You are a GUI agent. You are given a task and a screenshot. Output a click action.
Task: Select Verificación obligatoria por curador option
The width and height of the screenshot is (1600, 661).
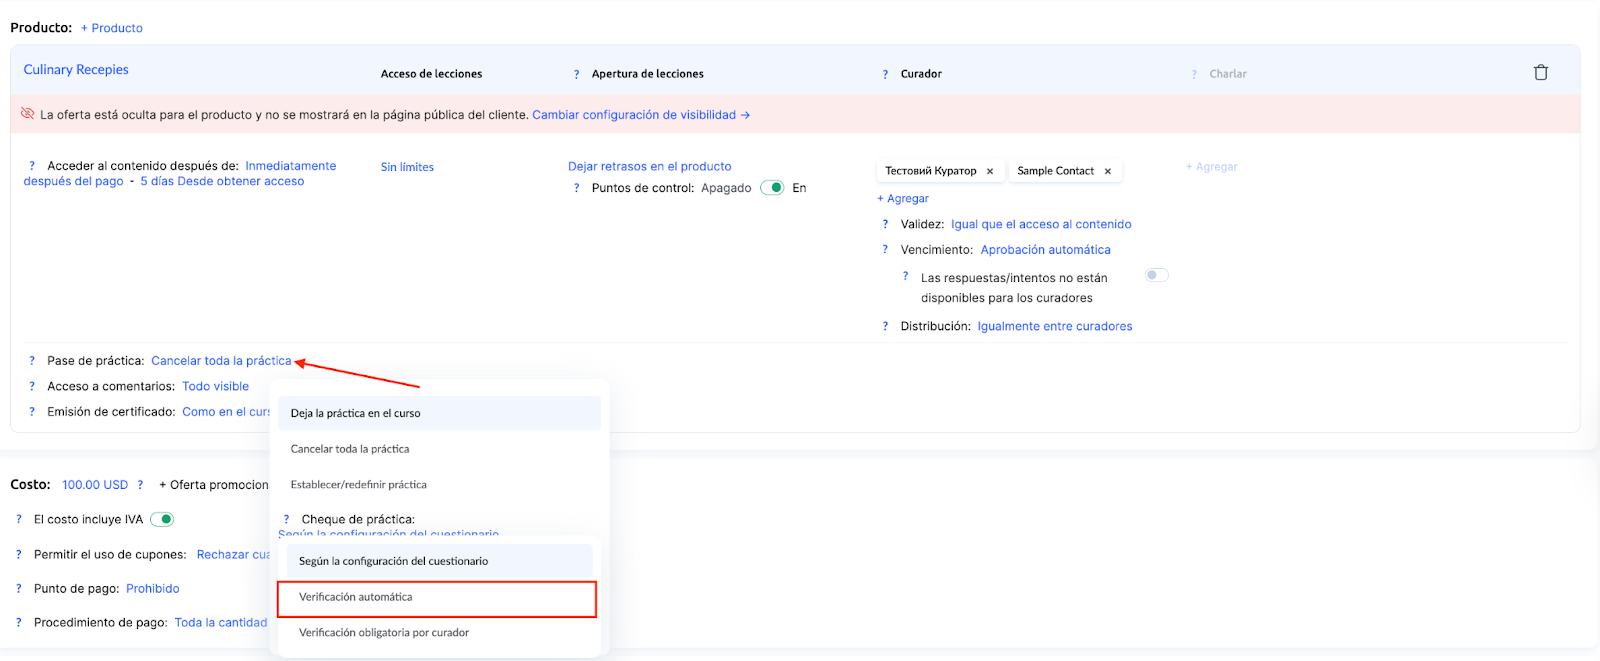click(x=384, y=633)
